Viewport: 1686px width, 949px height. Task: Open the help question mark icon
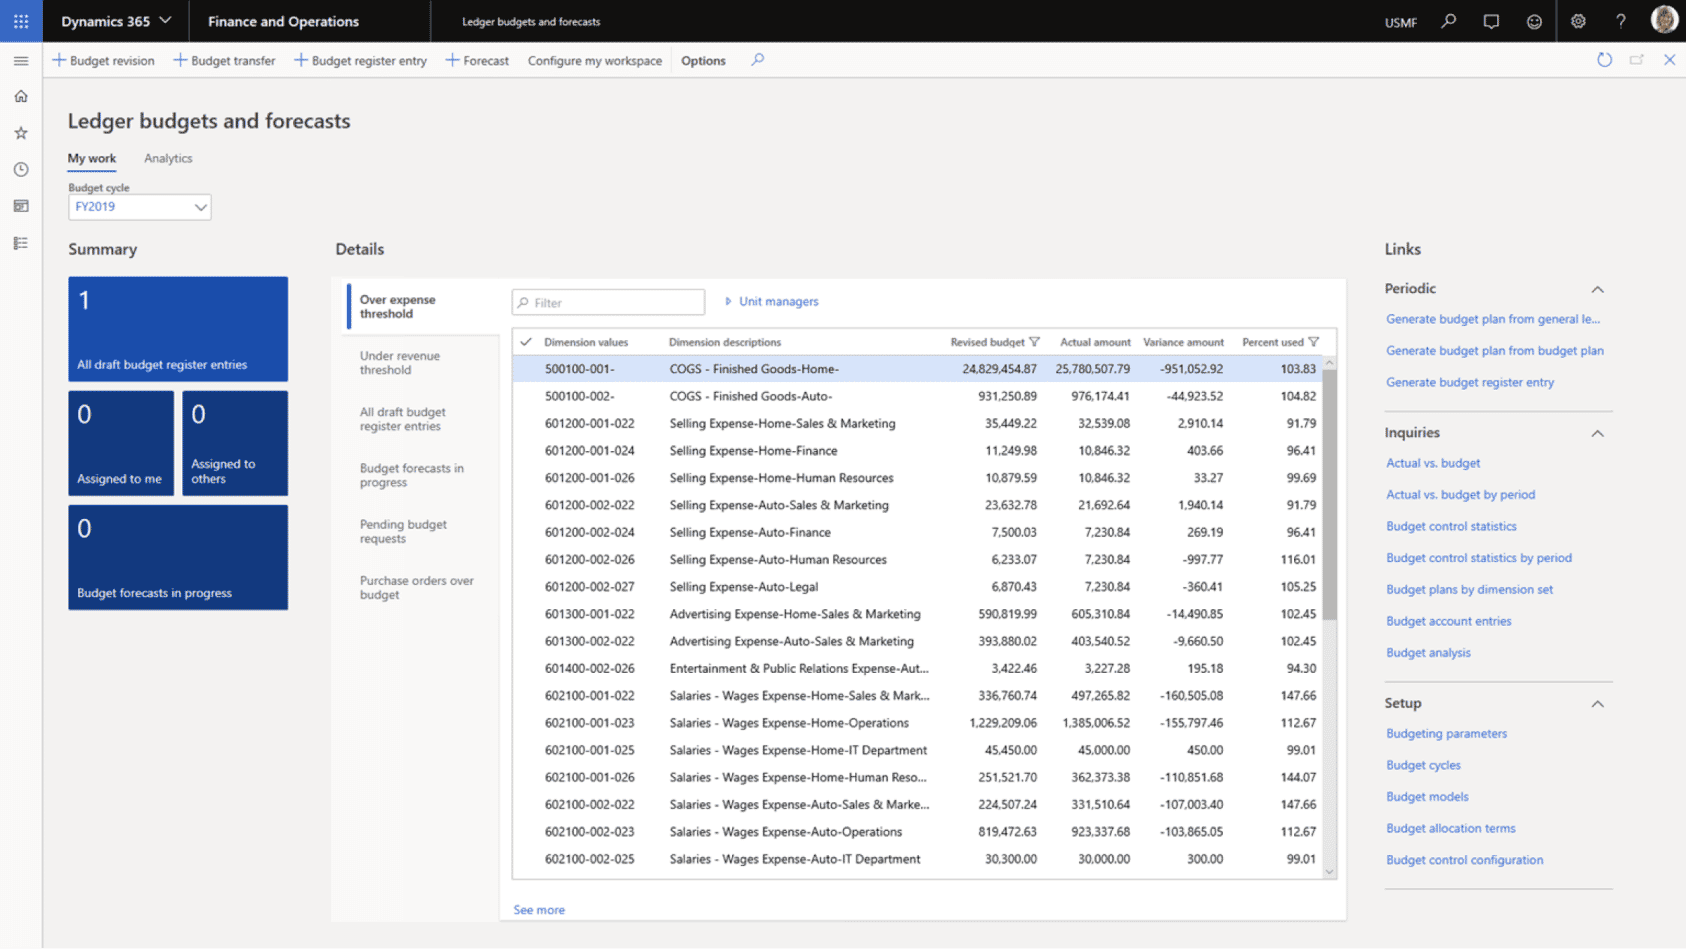(x=1621, y=21)
